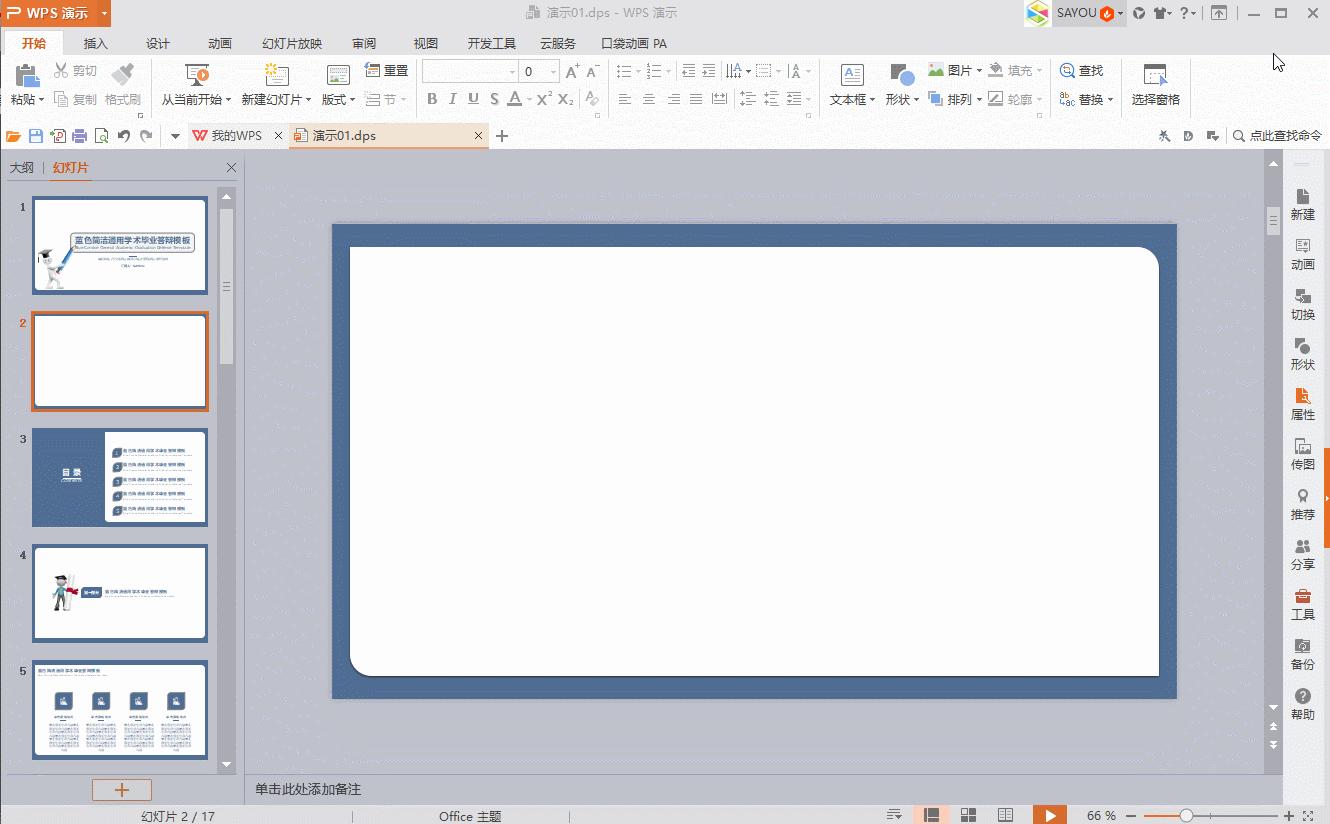Expand the Text Box (文本框) dropdown
The width and height of the screenshot is (1330, 824).
(852, 99)
